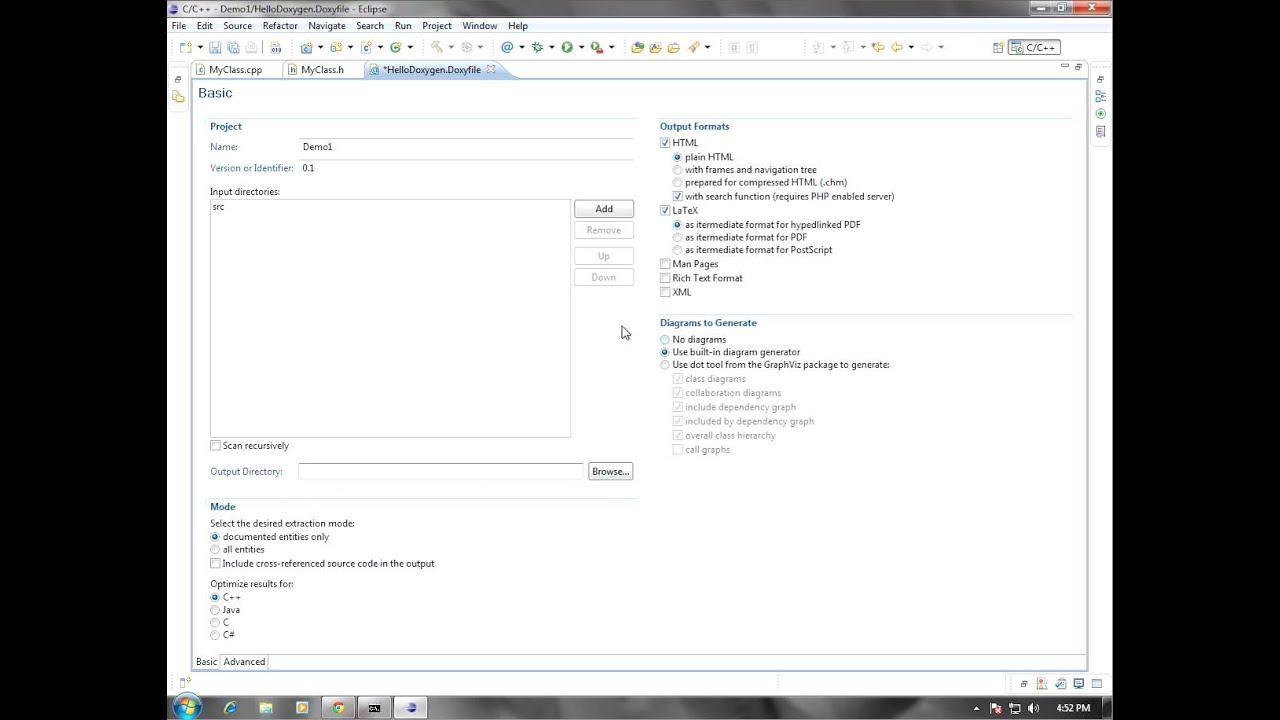This screenshot has width=1280, height=720.
Task: Select 'with frames and navigation tree' radio
Action: pyautogui.click(x=678, y=170)
